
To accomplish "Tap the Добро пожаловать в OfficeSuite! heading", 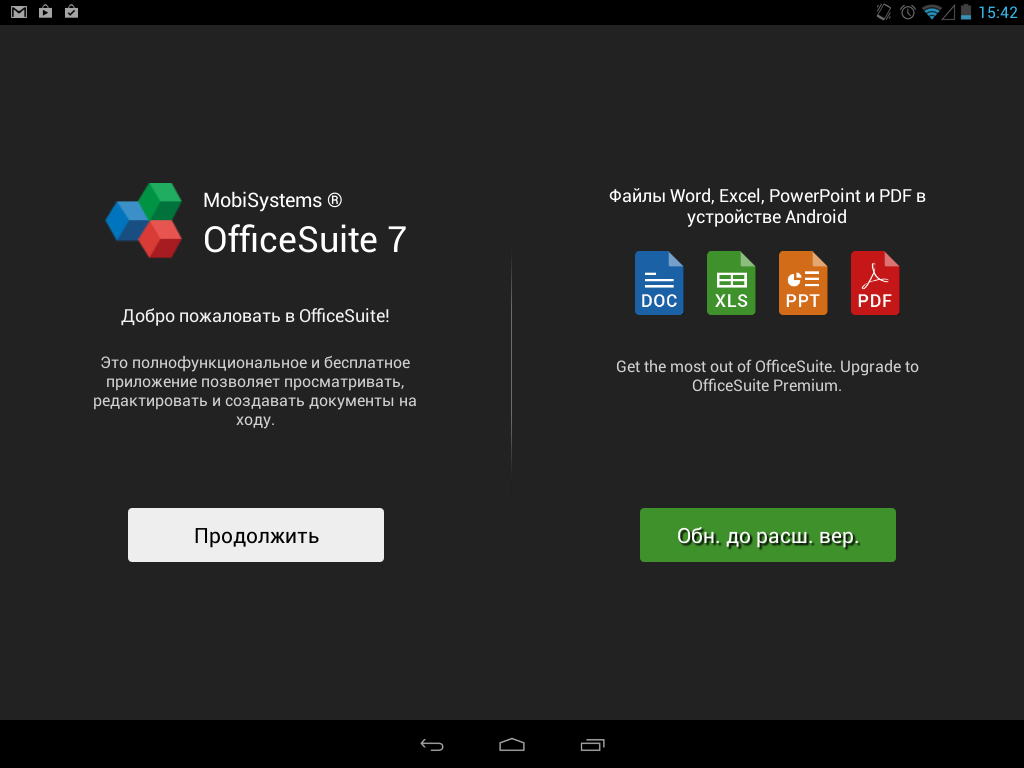I will pos(255,316).
